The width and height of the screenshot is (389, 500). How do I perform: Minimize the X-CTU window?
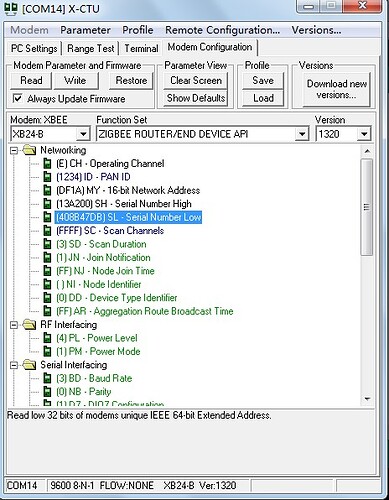(x=309, y=7)
